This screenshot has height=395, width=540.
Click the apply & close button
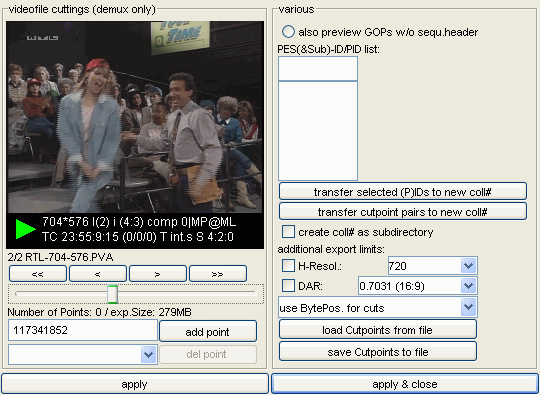click(x=405, y=384)
